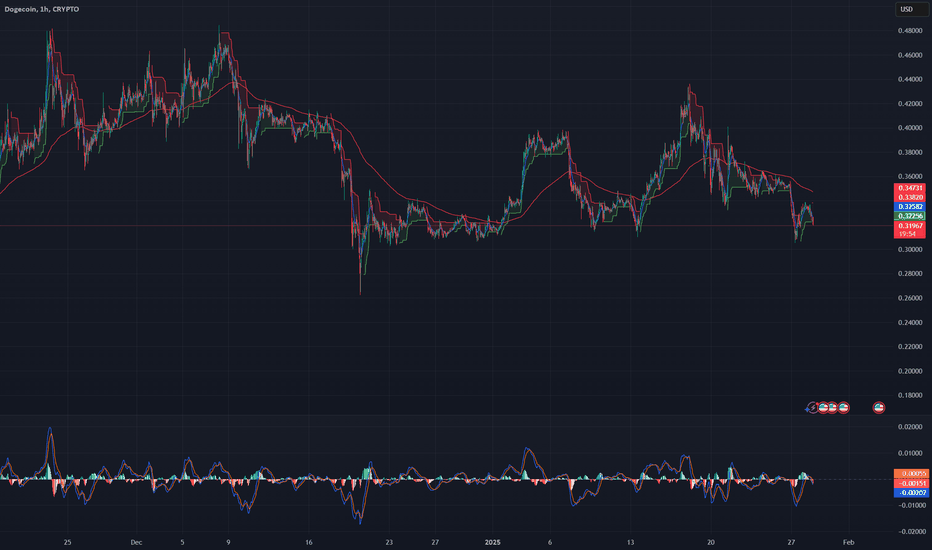This screenshot has width=932, height=550.
Task: Open the isolated US flag event icon near Feb
Action: click(x=879, y=407)
